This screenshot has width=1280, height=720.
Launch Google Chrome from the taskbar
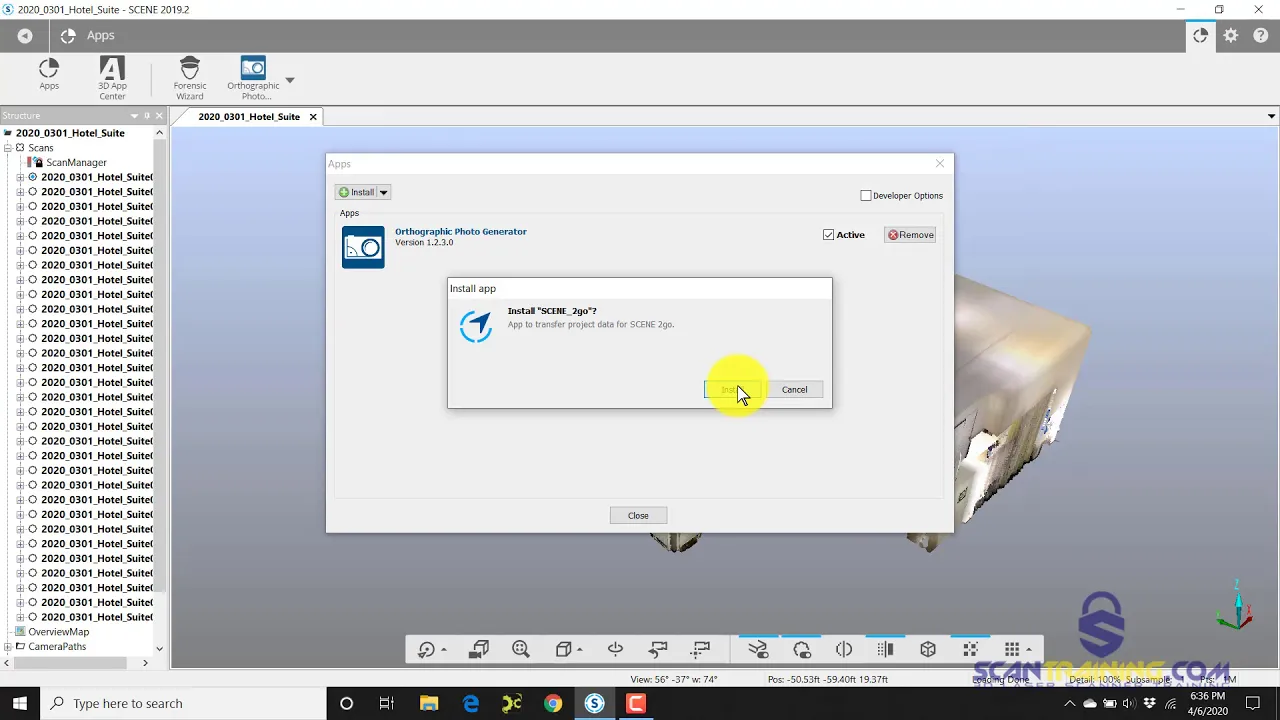click(553, 704)
